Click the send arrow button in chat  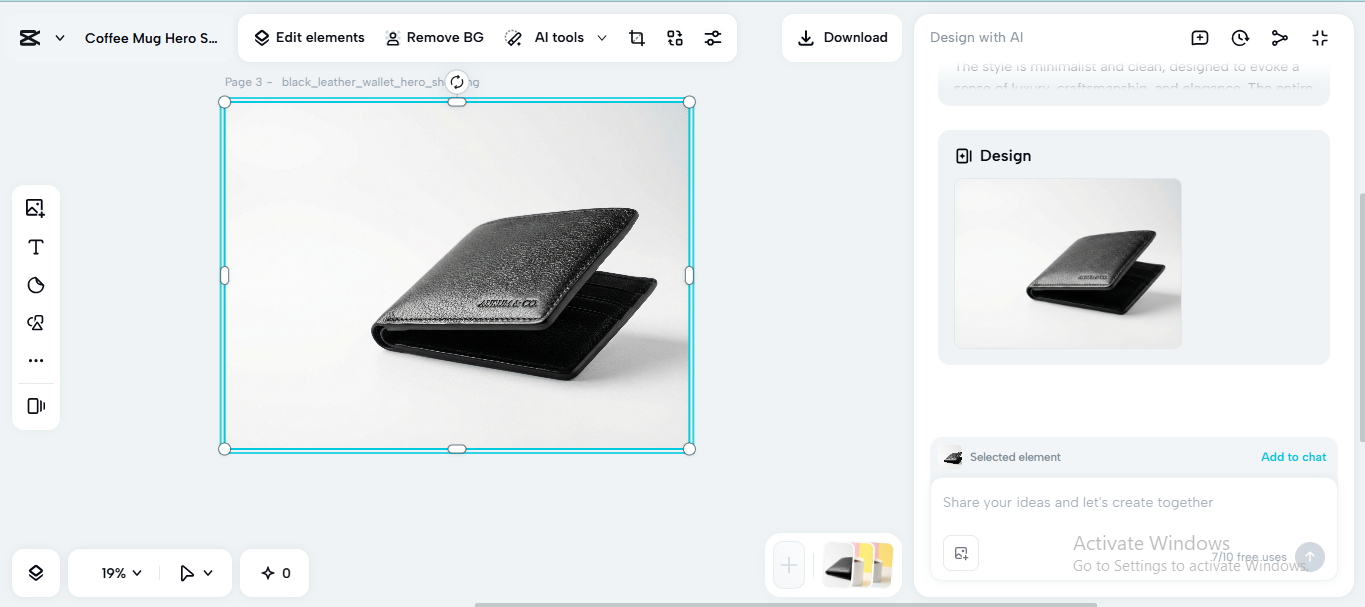1310,557
